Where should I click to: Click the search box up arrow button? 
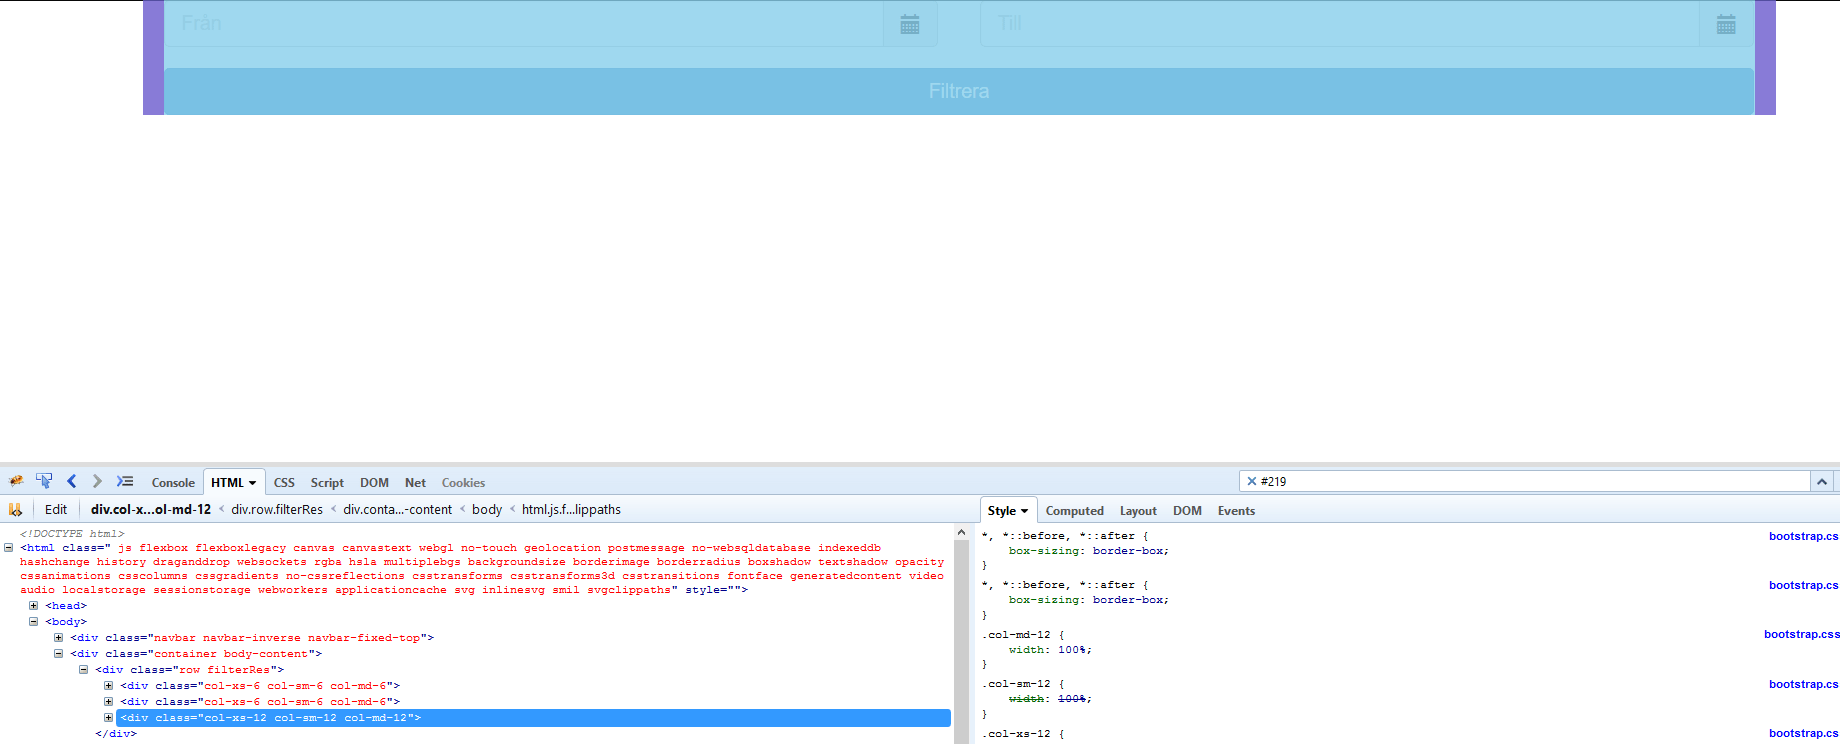pos(1822,481)
